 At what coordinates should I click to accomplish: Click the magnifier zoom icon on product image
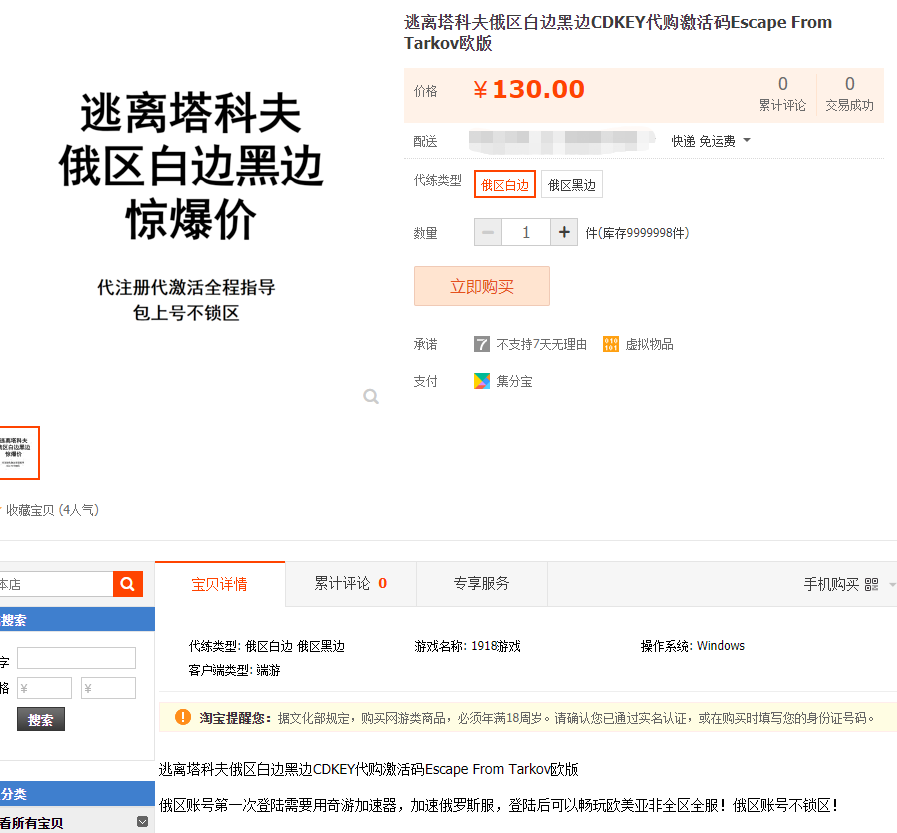pyautogui.click(x=371, y=396)
